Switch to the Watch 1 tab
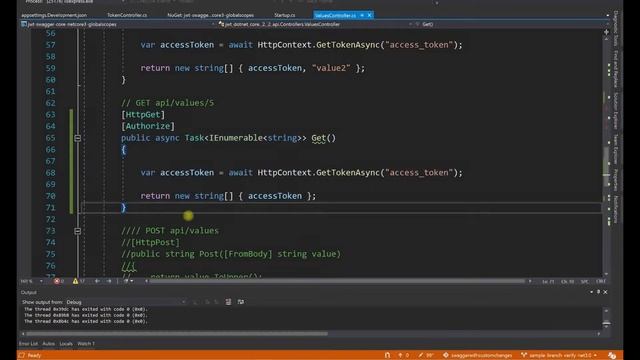This screenshot has width=640, height=360. coord(86,344)
